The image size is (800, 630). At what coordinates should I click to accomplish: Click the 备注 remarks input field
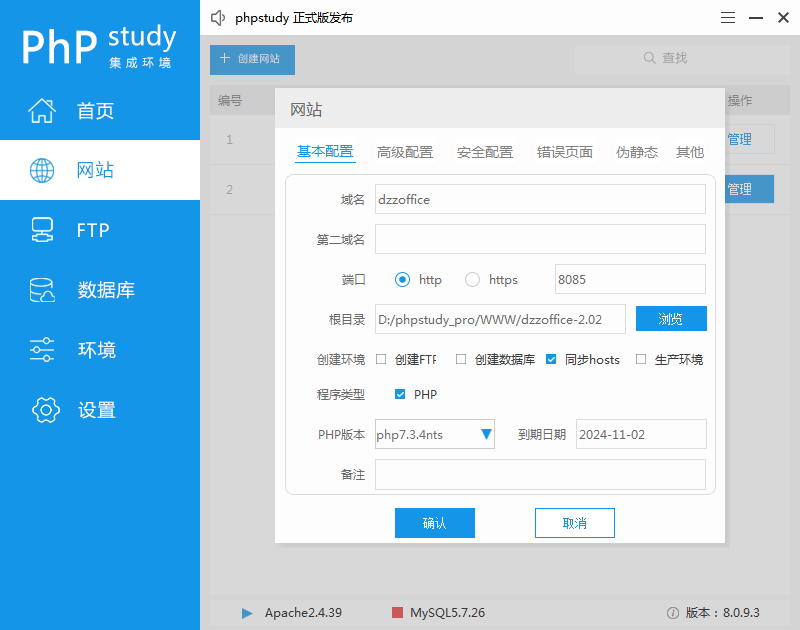(x=540, y=474)
